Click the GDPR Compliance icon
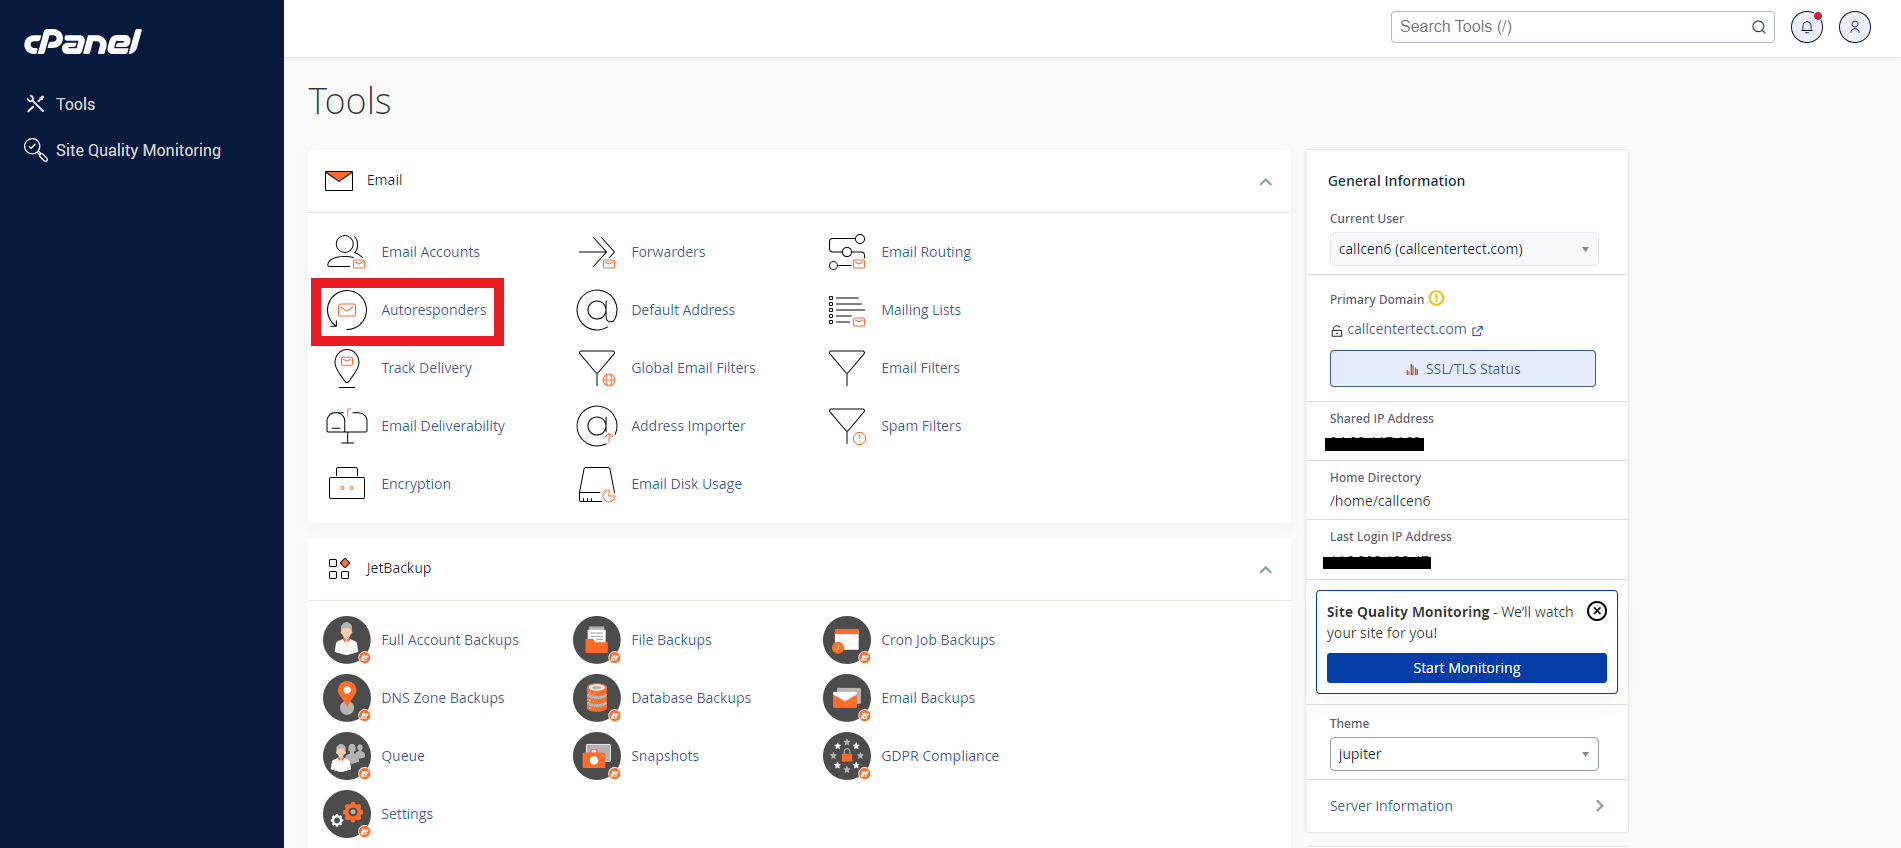Viewport: 1901px width, 848px height. [x=847, y=756]
